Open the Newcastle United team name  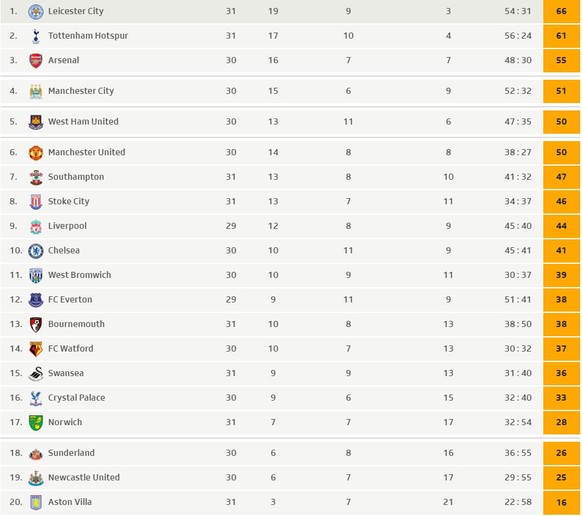(84, 477)
